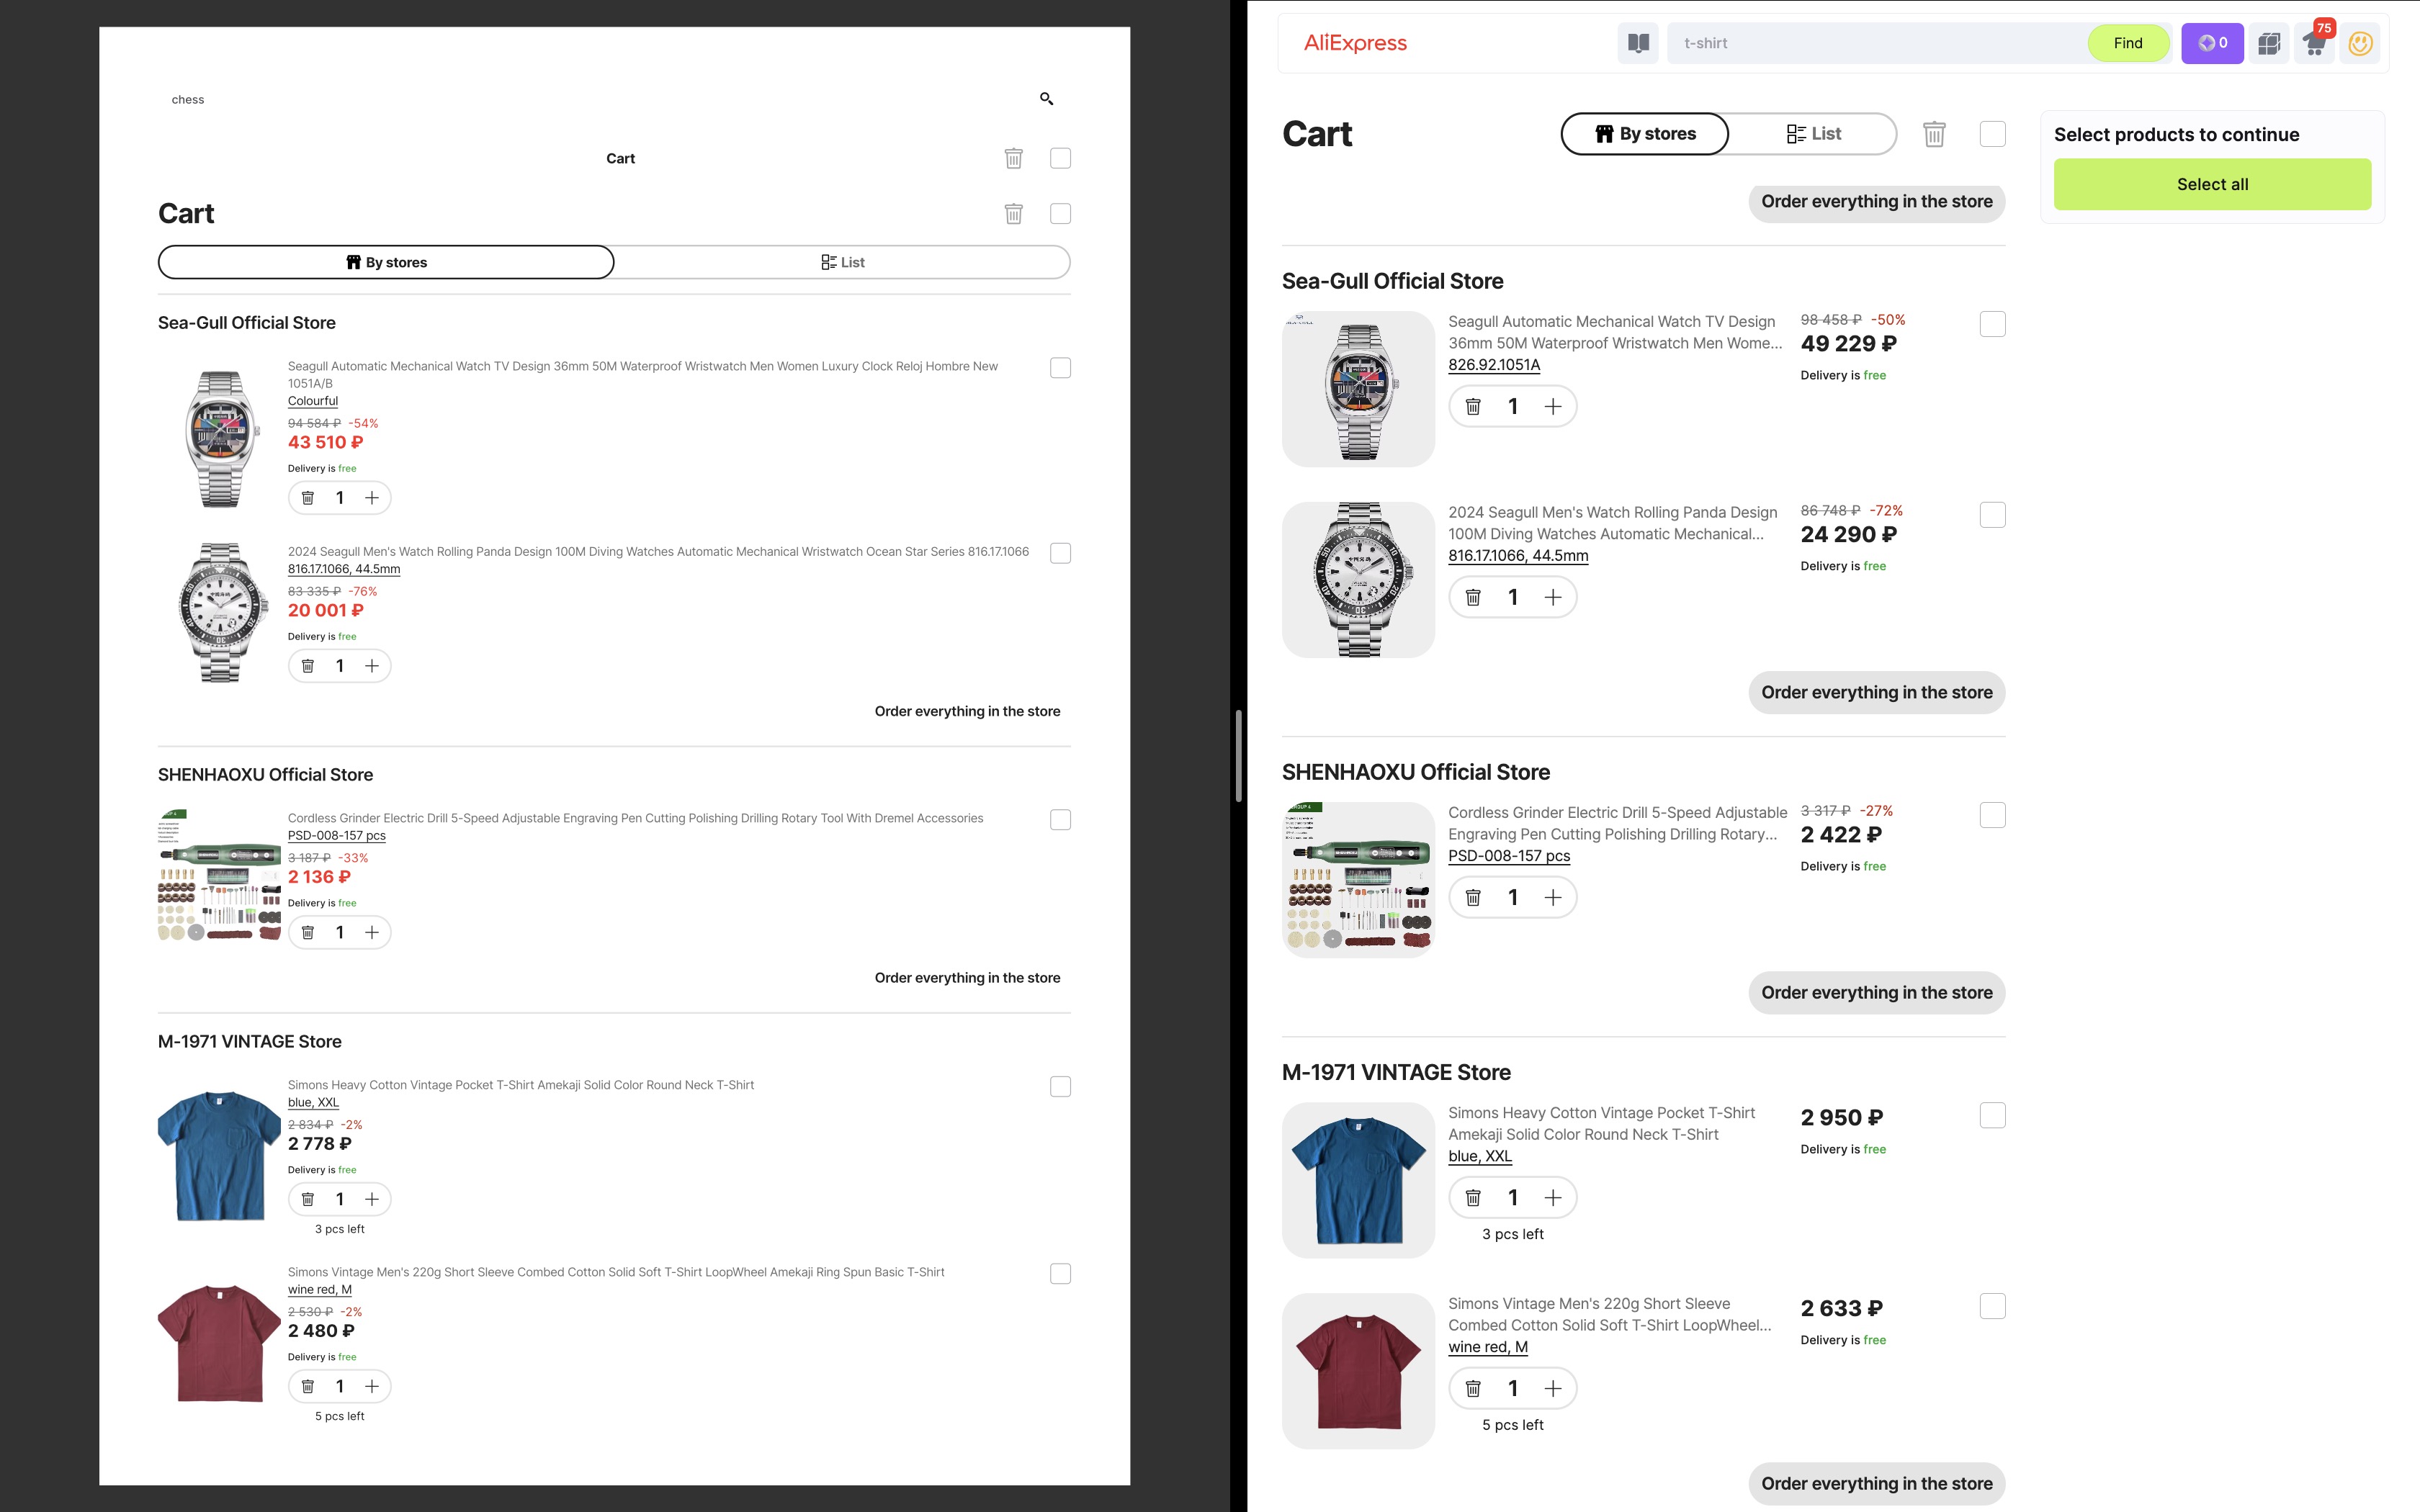Open the Colourful variant link

(x=313, y=401)
